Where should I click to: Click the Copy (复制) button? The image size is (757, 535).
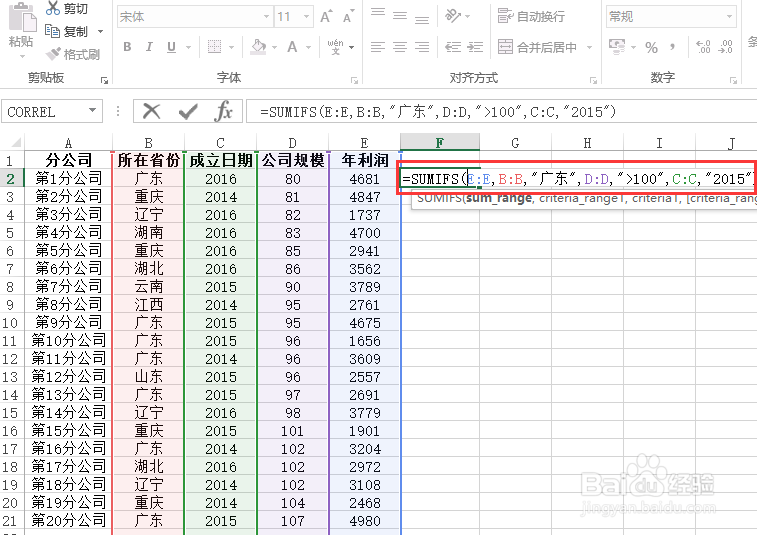tap(67, 32)
